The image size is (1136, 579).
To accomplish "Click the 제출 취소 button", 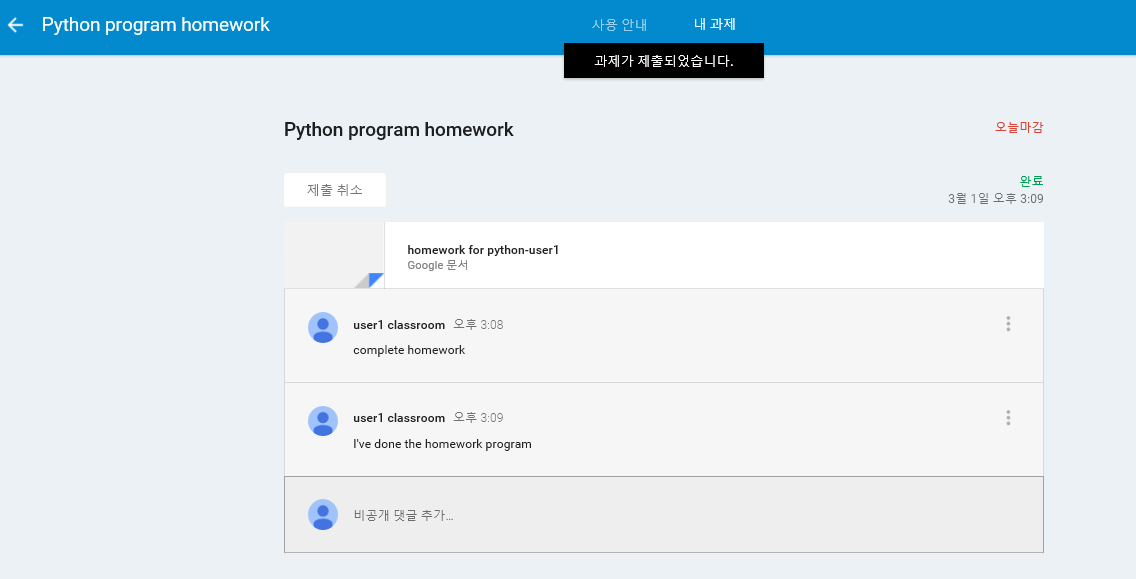I will [x=335, y=190].
